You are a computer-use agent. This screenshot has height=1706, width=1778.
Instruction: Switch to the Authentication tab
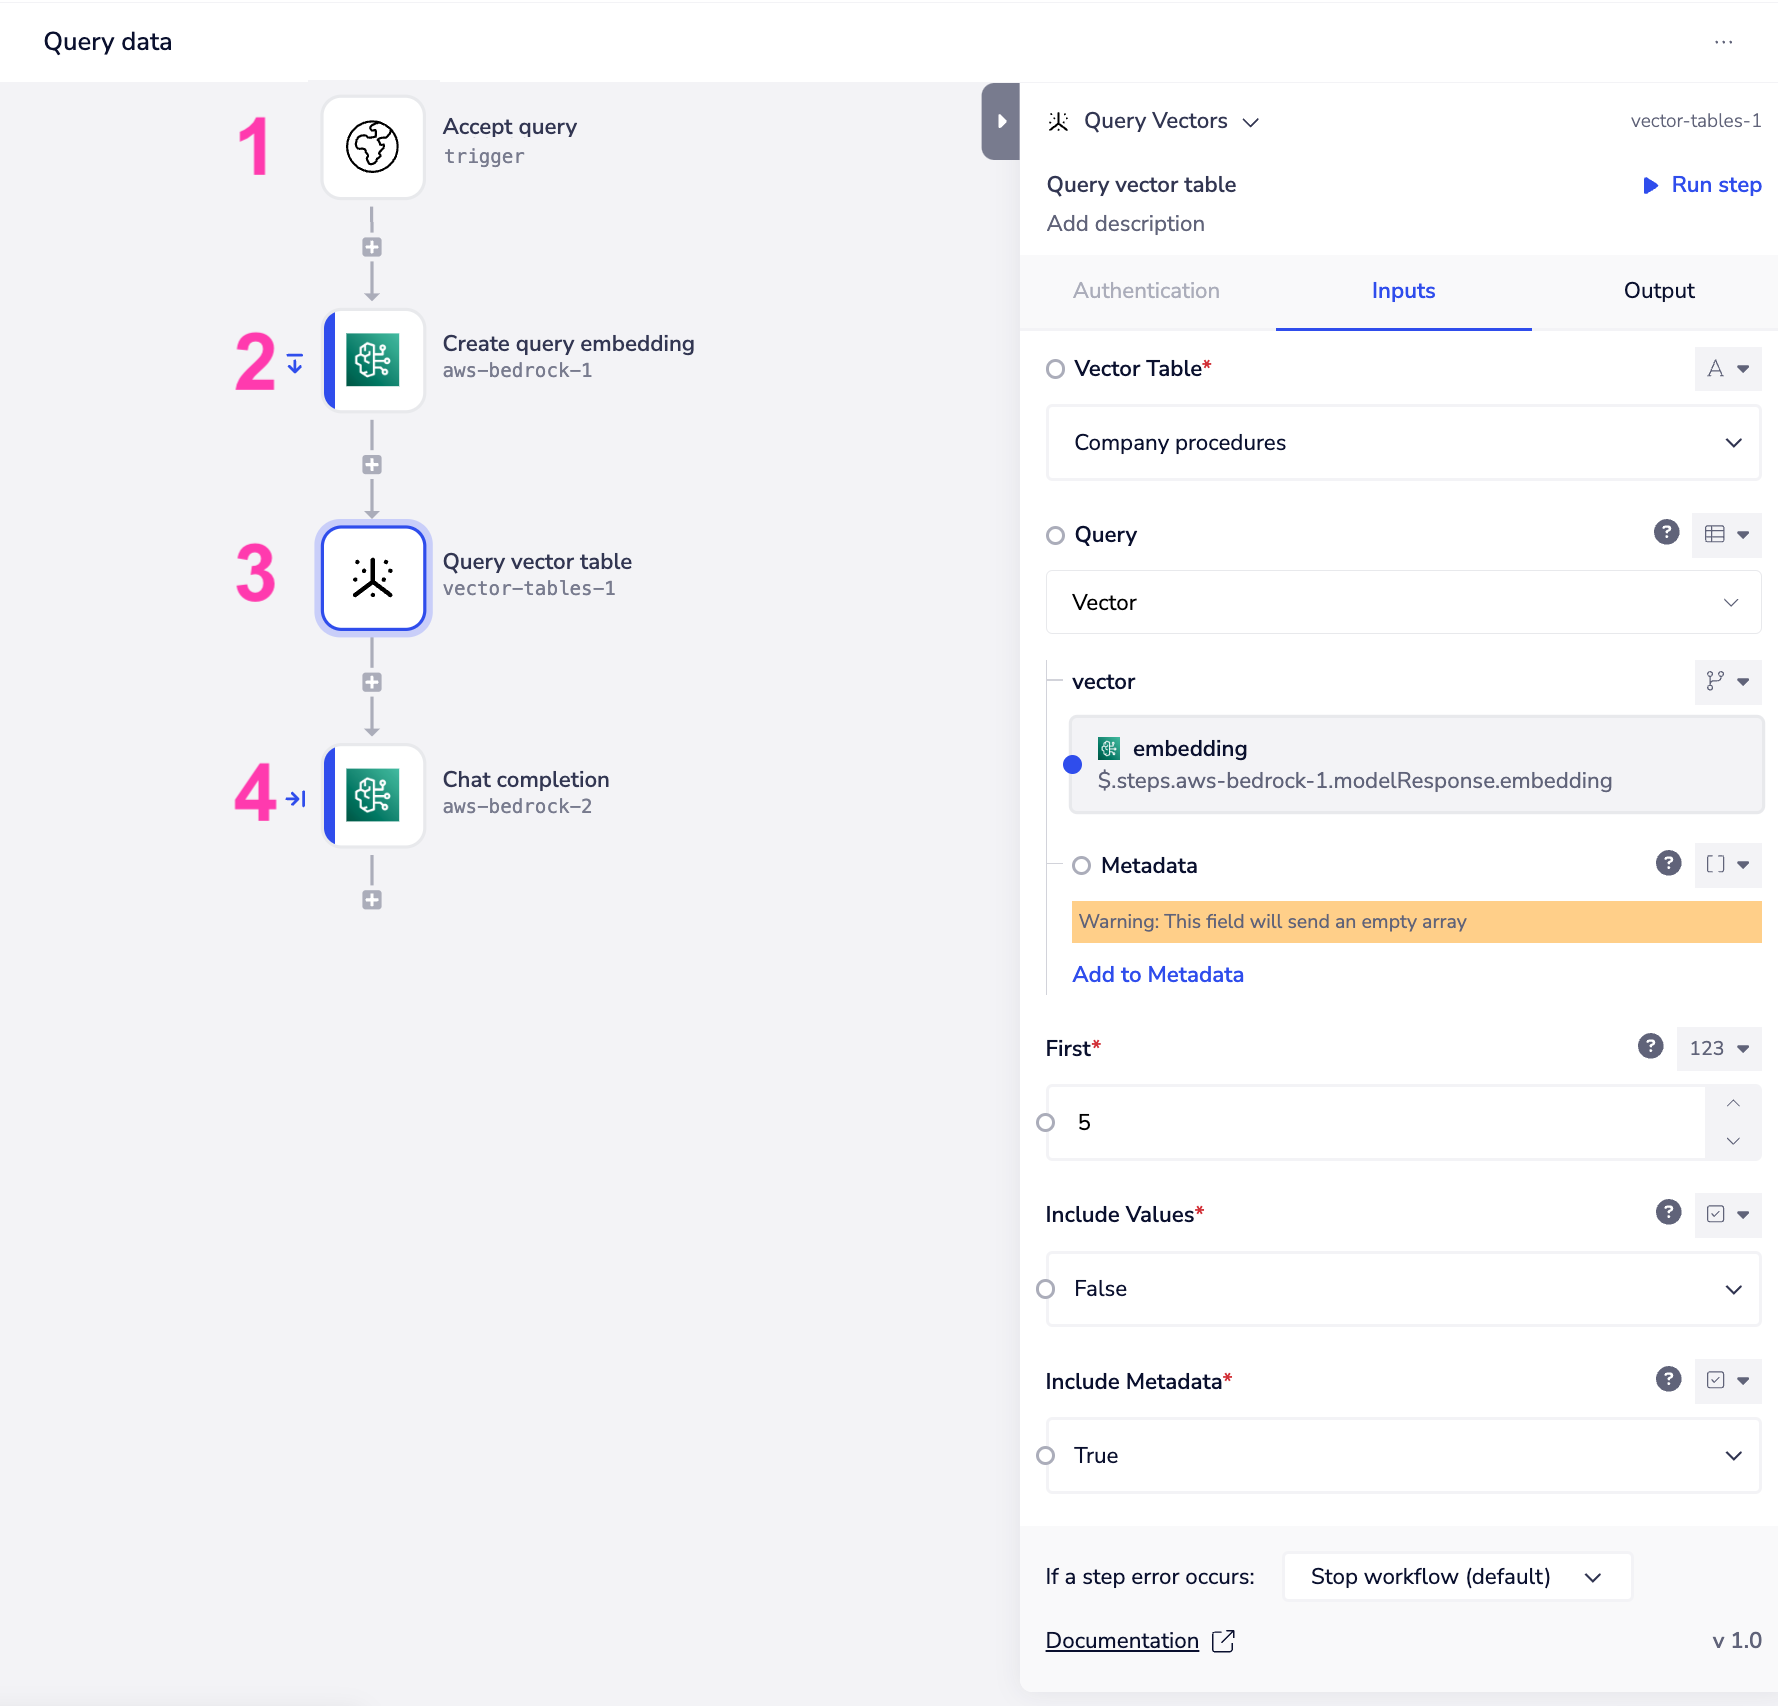(1146, 291)
